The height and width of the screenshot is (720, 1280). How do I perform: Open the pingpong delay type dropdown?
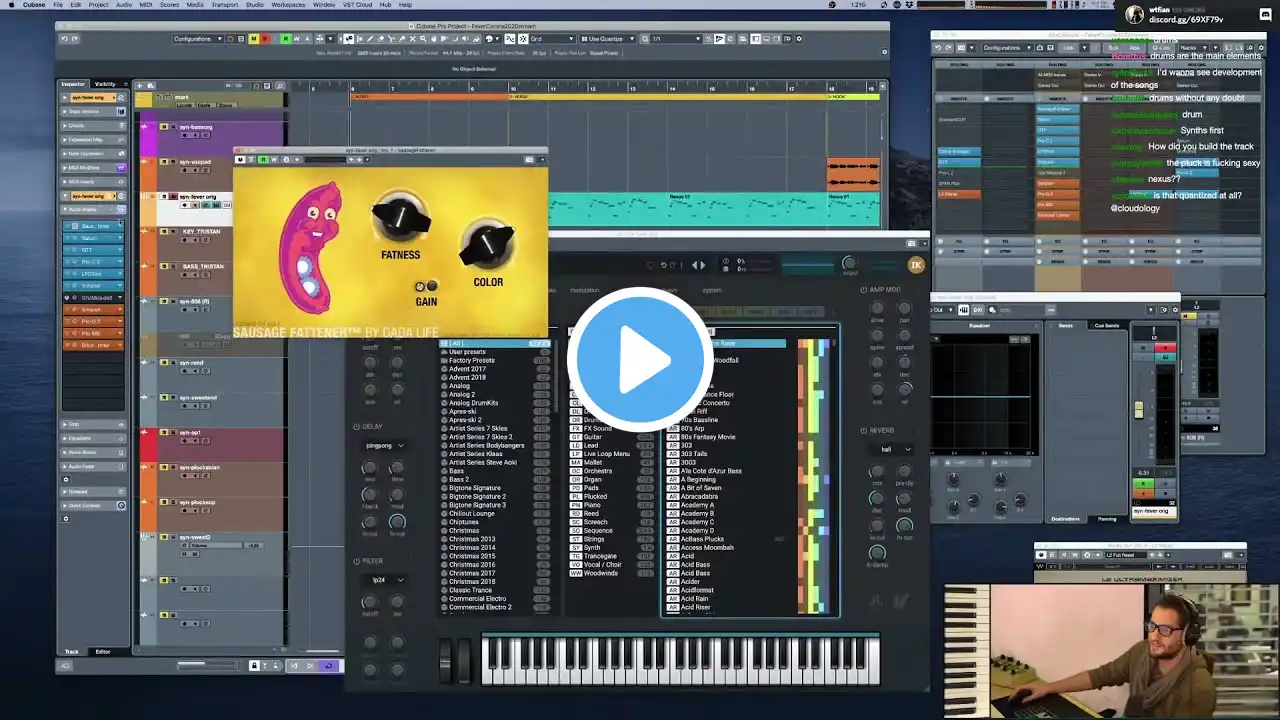[x=385, y=445]
